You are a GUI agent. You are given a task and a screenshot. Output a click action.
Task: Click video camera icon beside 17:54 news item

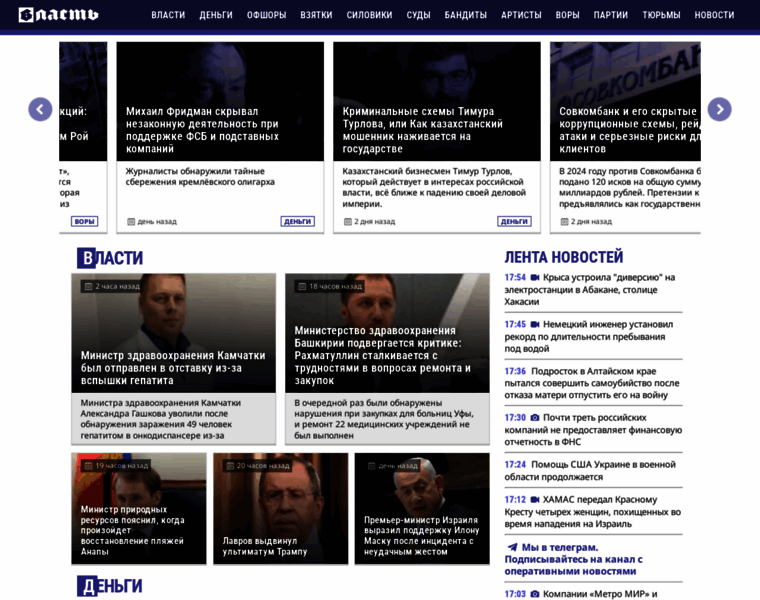point(535,278)
